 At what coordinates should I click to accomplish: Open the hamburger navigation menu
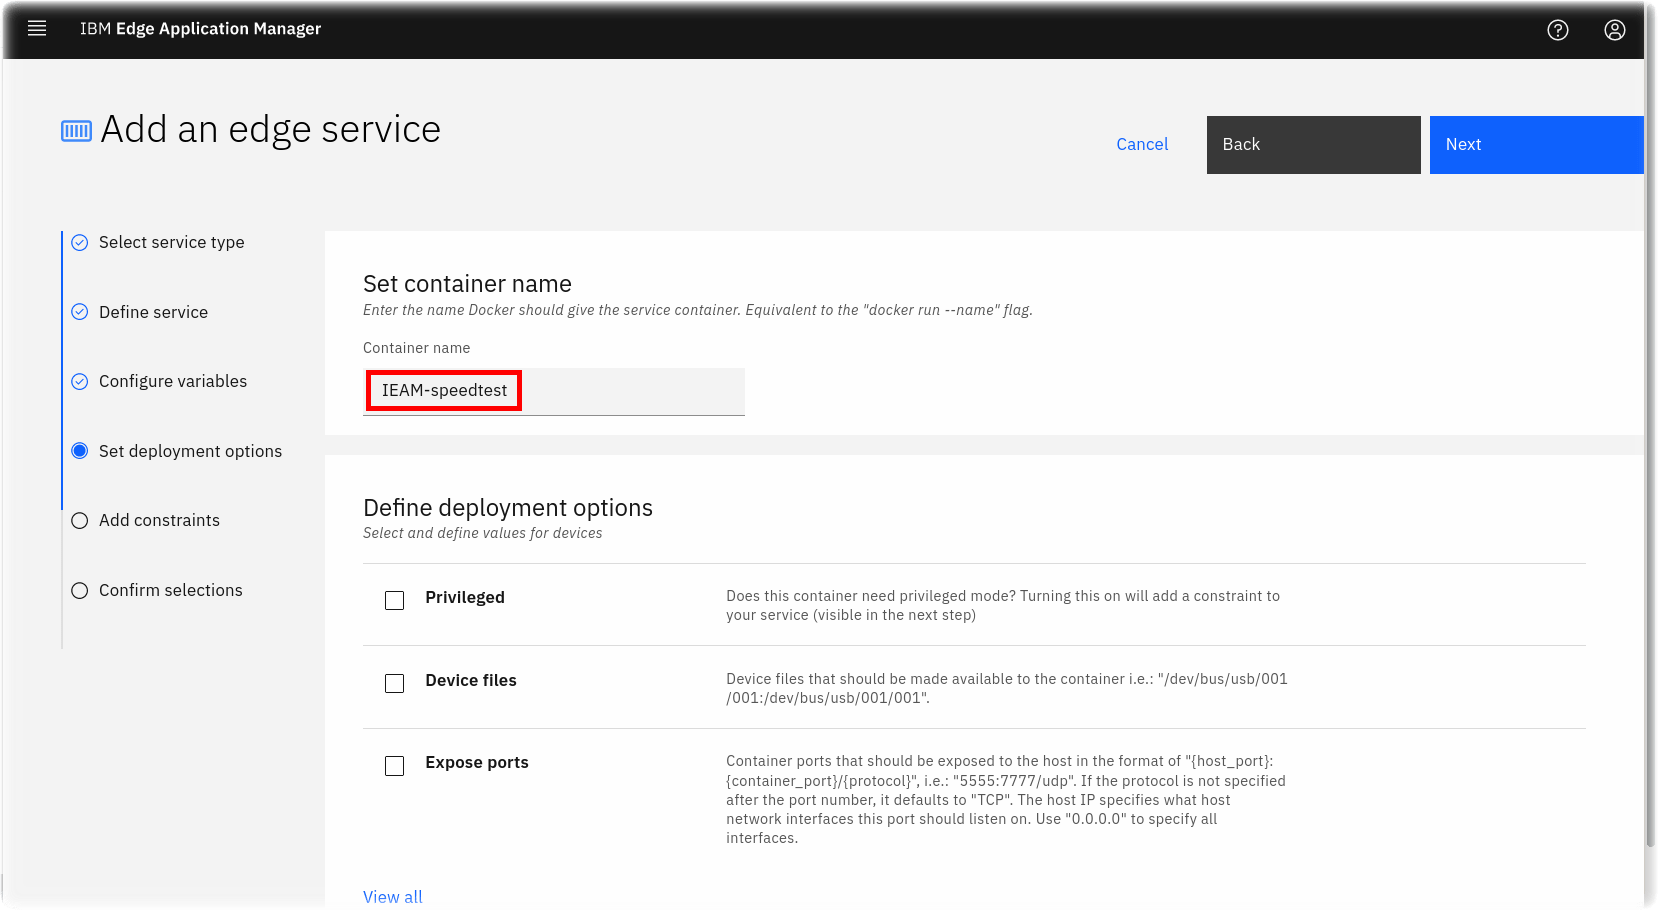[x=37, y=29]
